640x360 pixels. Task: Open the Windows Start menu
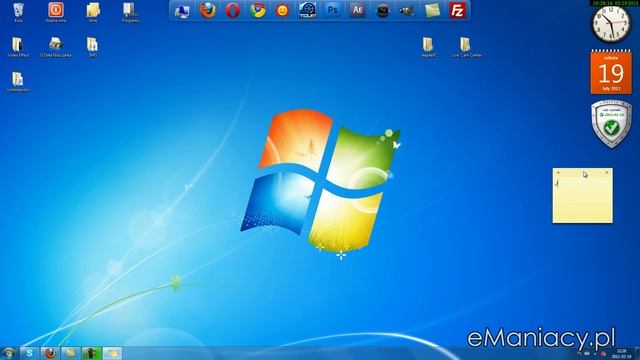[x=8, y=353]
